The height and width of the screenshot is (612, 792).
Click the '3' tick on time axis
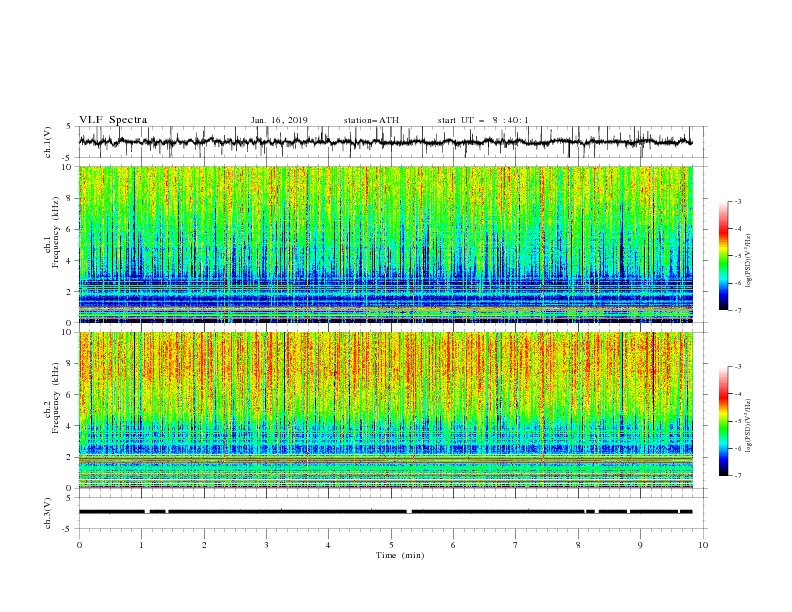pos(266,545)
